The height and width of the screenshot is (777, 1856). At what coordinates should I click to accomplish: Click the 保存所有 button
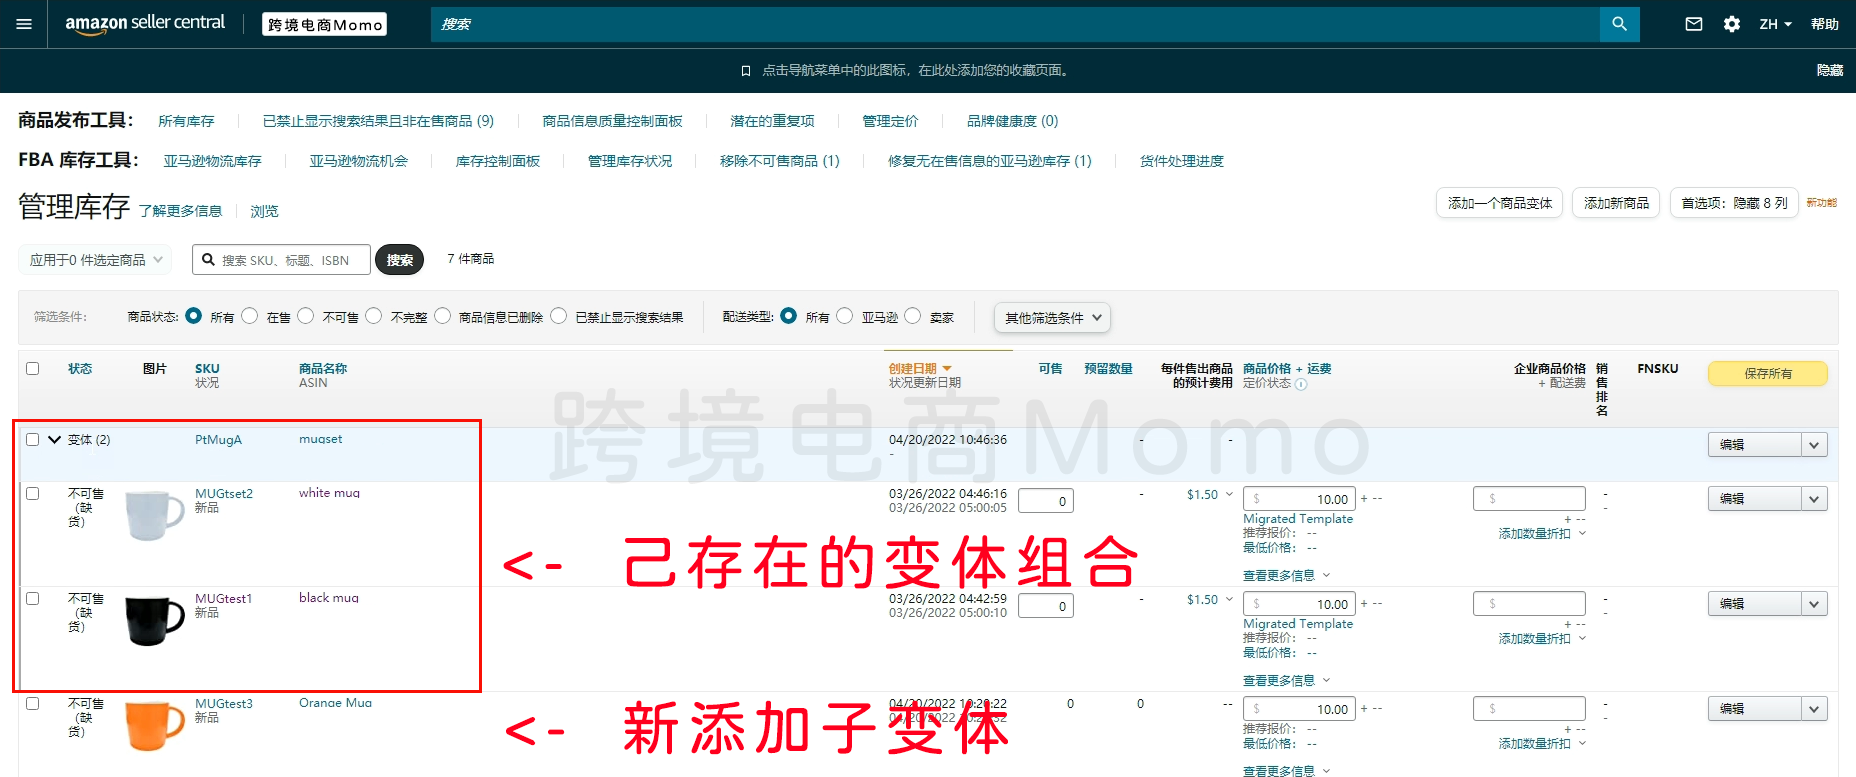(1768, 374)
